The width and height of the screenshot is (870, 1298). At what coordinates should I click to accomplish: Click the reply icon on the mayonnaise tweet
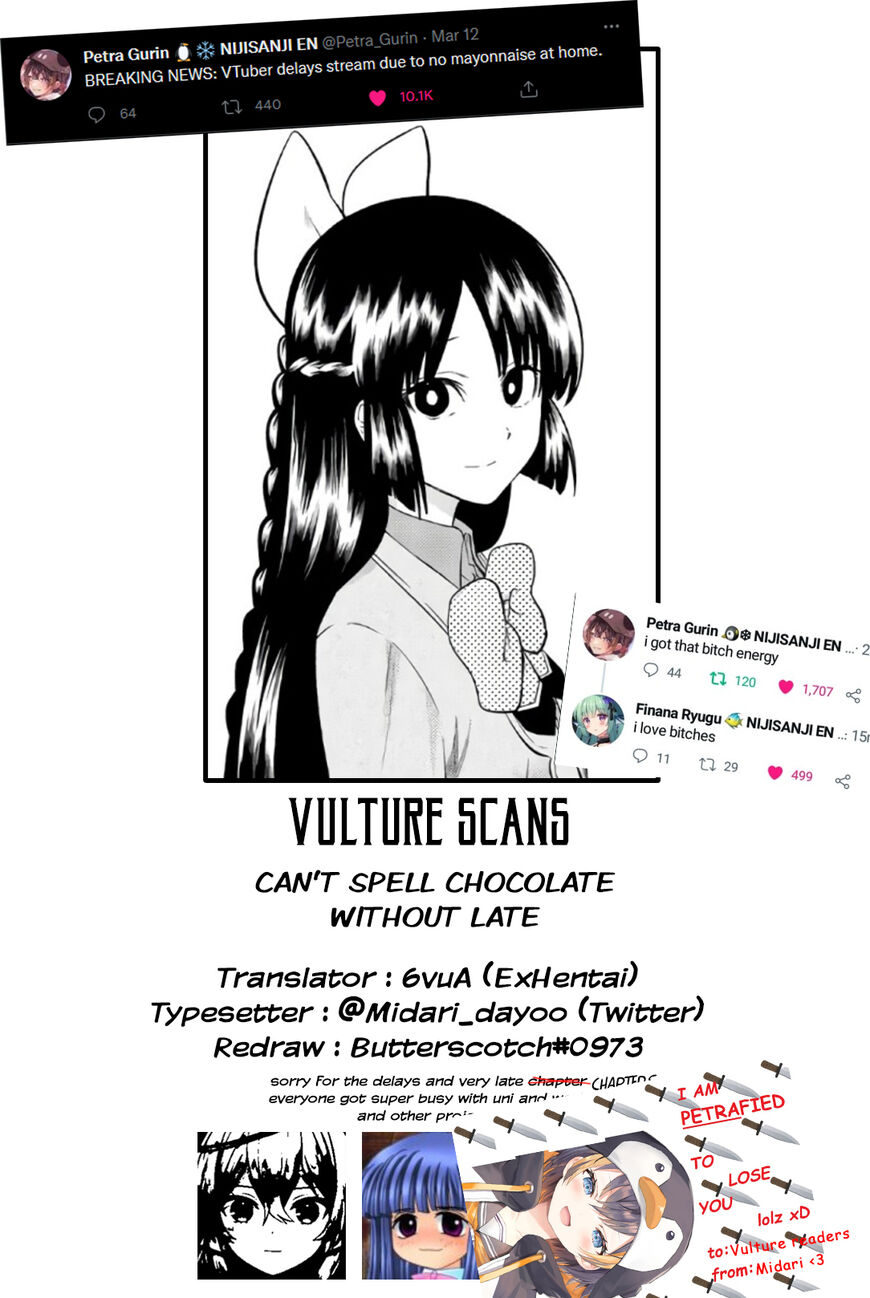pyautogui.click(x=97, y=114)
